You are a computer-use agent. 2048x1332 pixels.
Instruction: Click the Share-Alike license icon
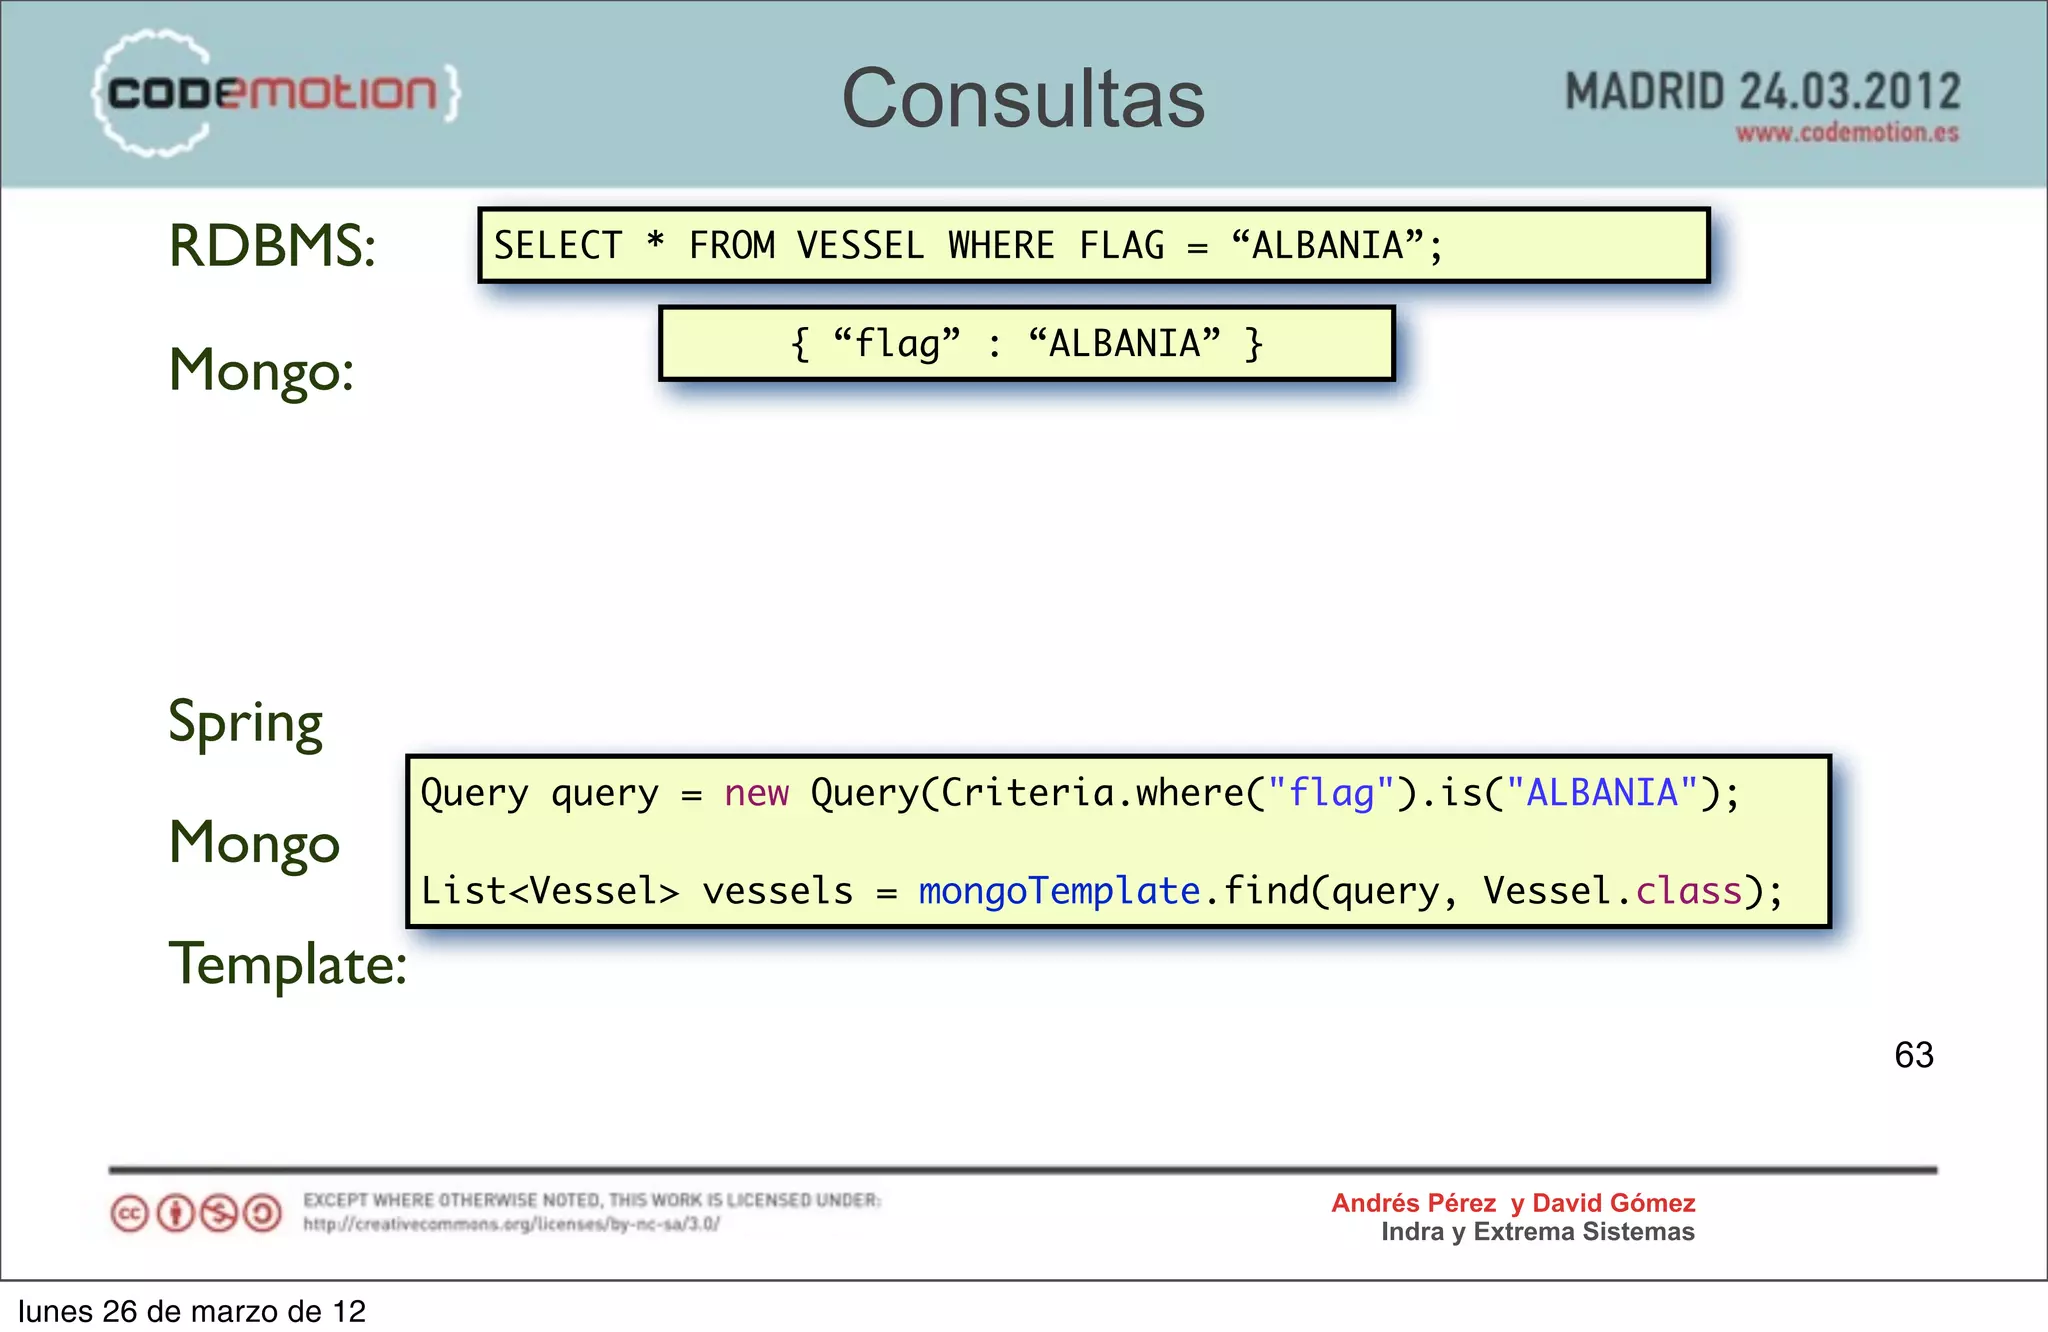(x=263, y=1214)
